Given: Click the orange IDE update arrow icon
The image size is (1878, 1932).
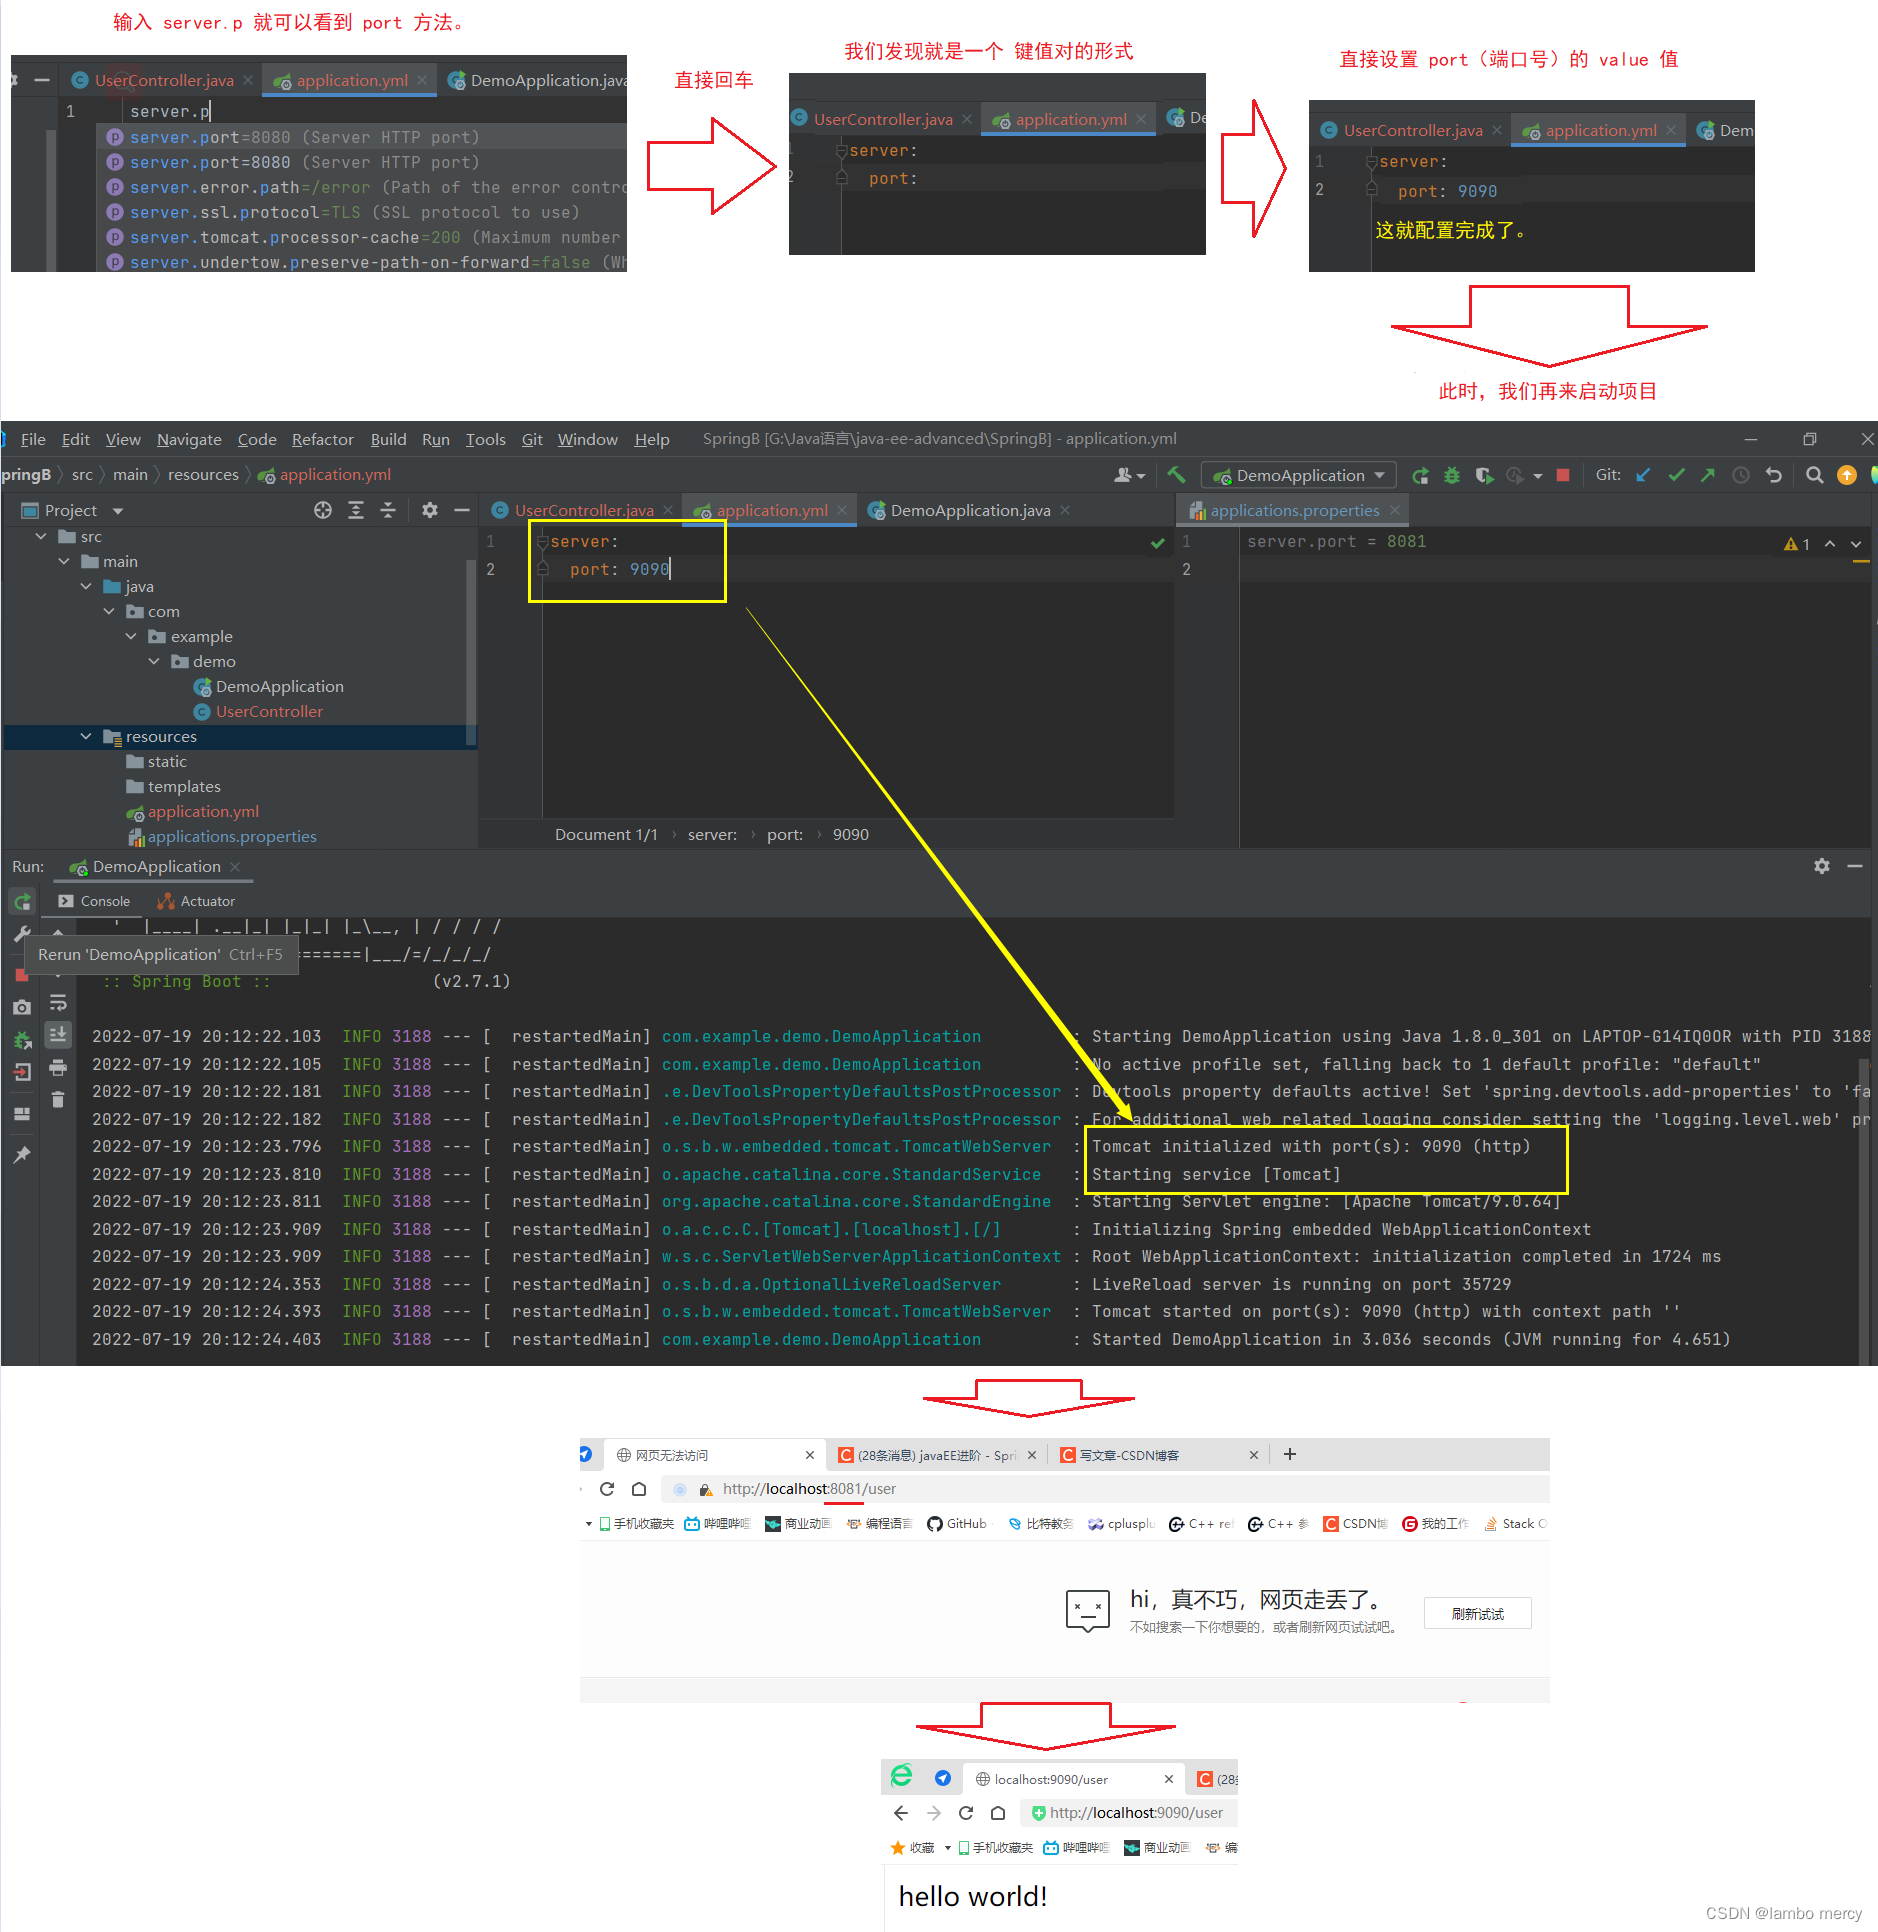Looking at the screenshot, I should point(1847,476).
